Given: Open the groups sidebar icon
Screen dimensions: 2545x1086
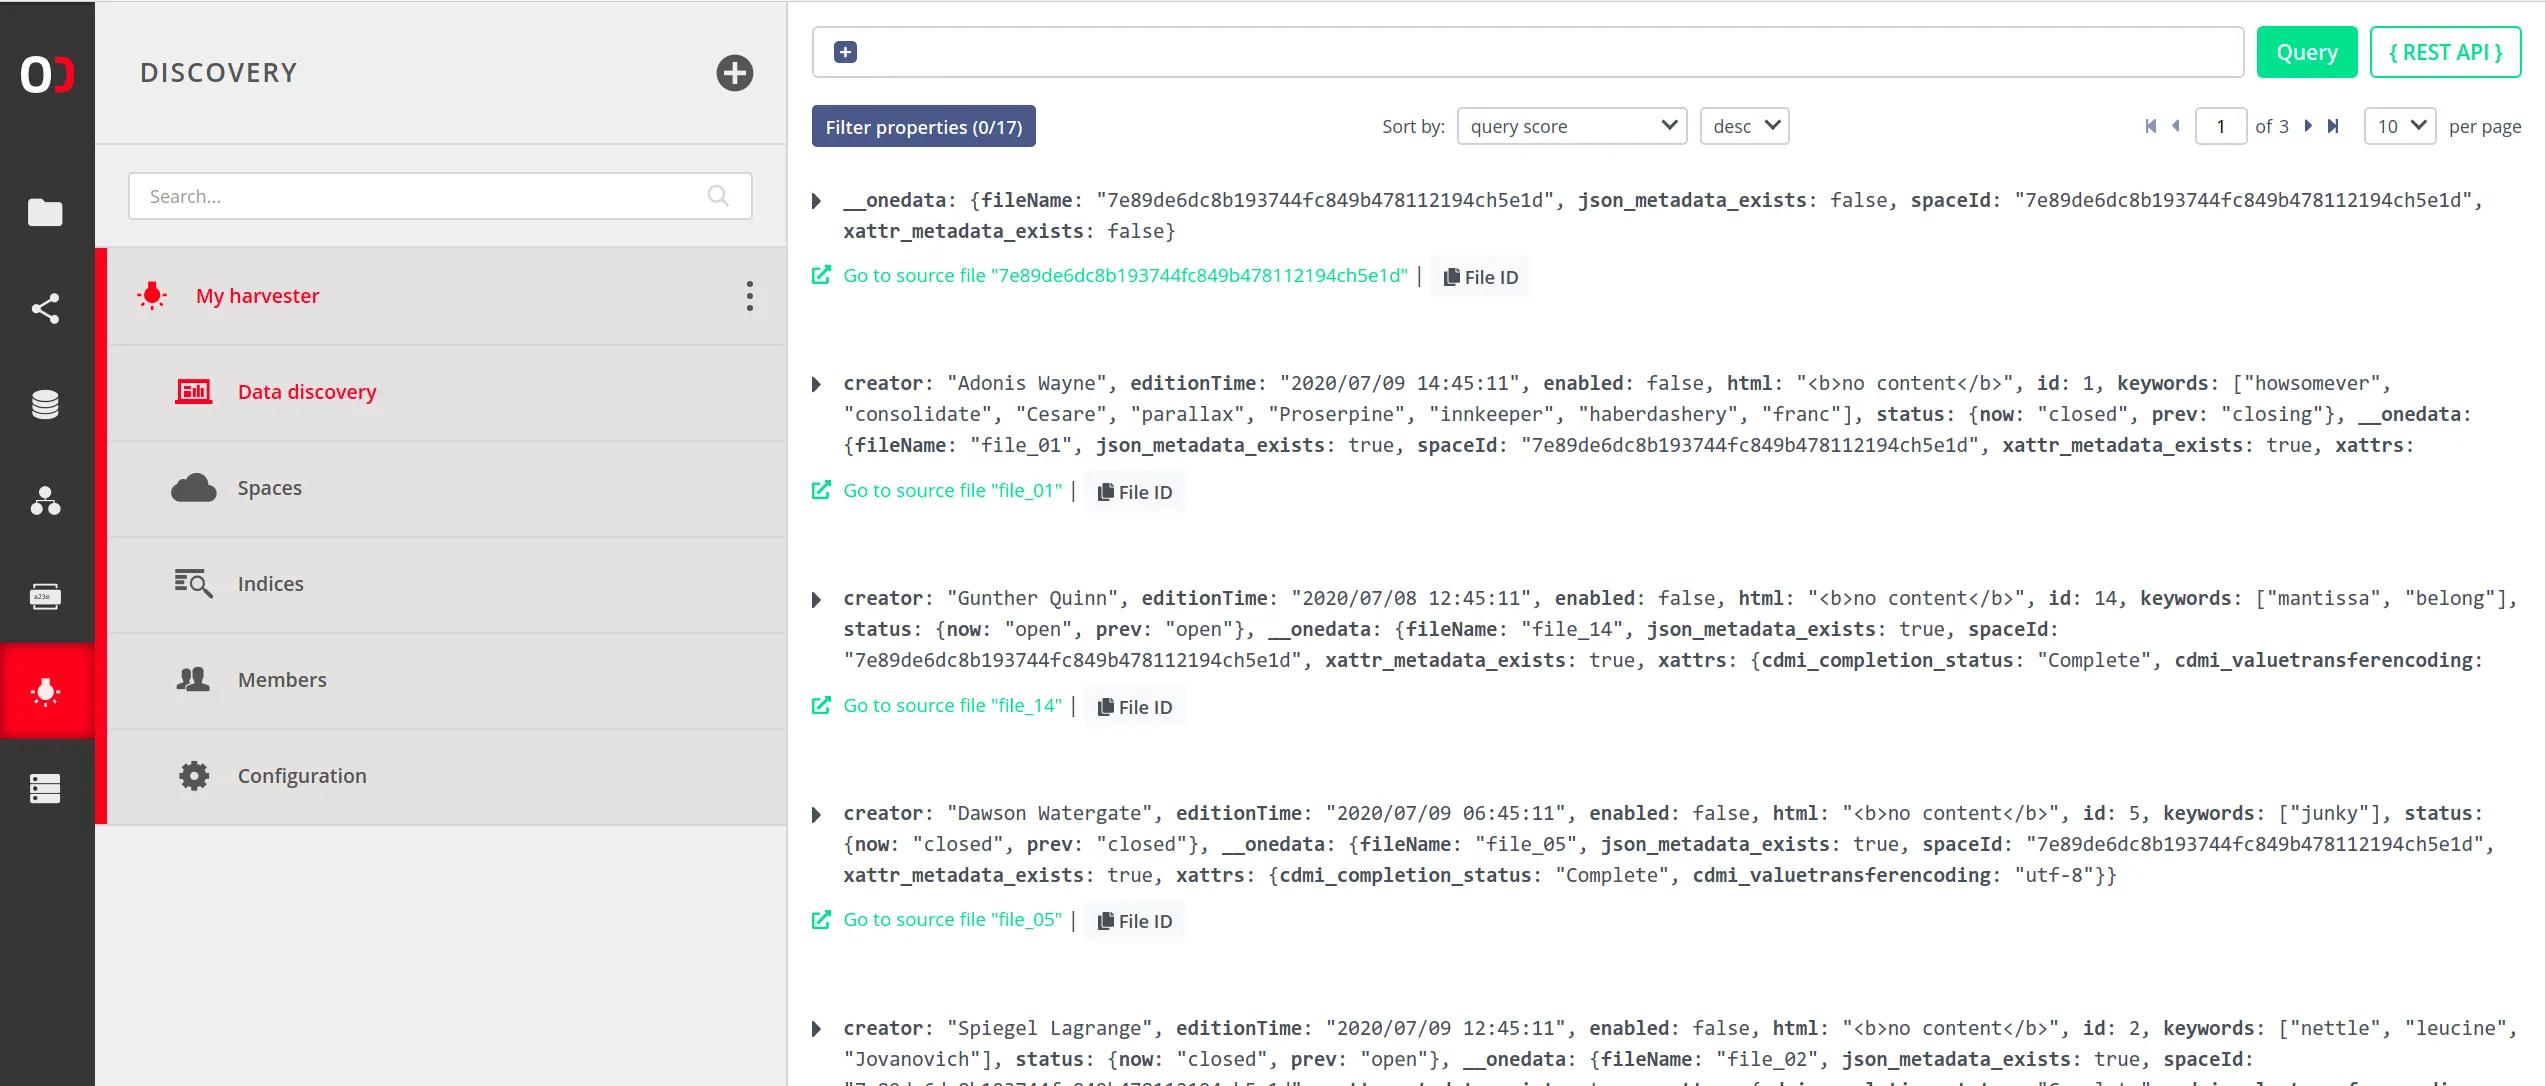Looking at the screenshot, I should (x=45, y=500).
